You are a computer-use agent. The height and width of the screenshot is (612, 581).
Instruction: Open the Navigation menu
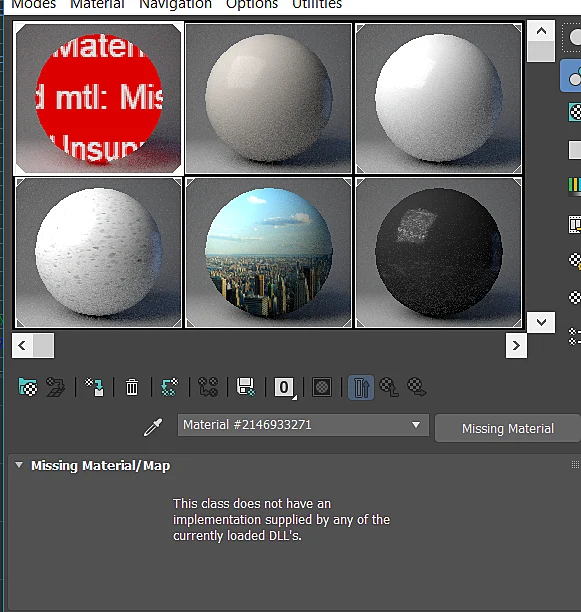pyautogui.click(x=176, y=5)
